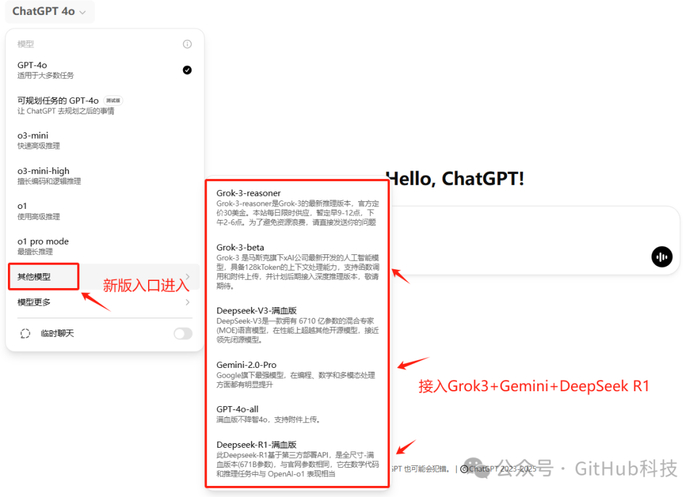Open the ChatGPT 4o model dropdown

49,12
